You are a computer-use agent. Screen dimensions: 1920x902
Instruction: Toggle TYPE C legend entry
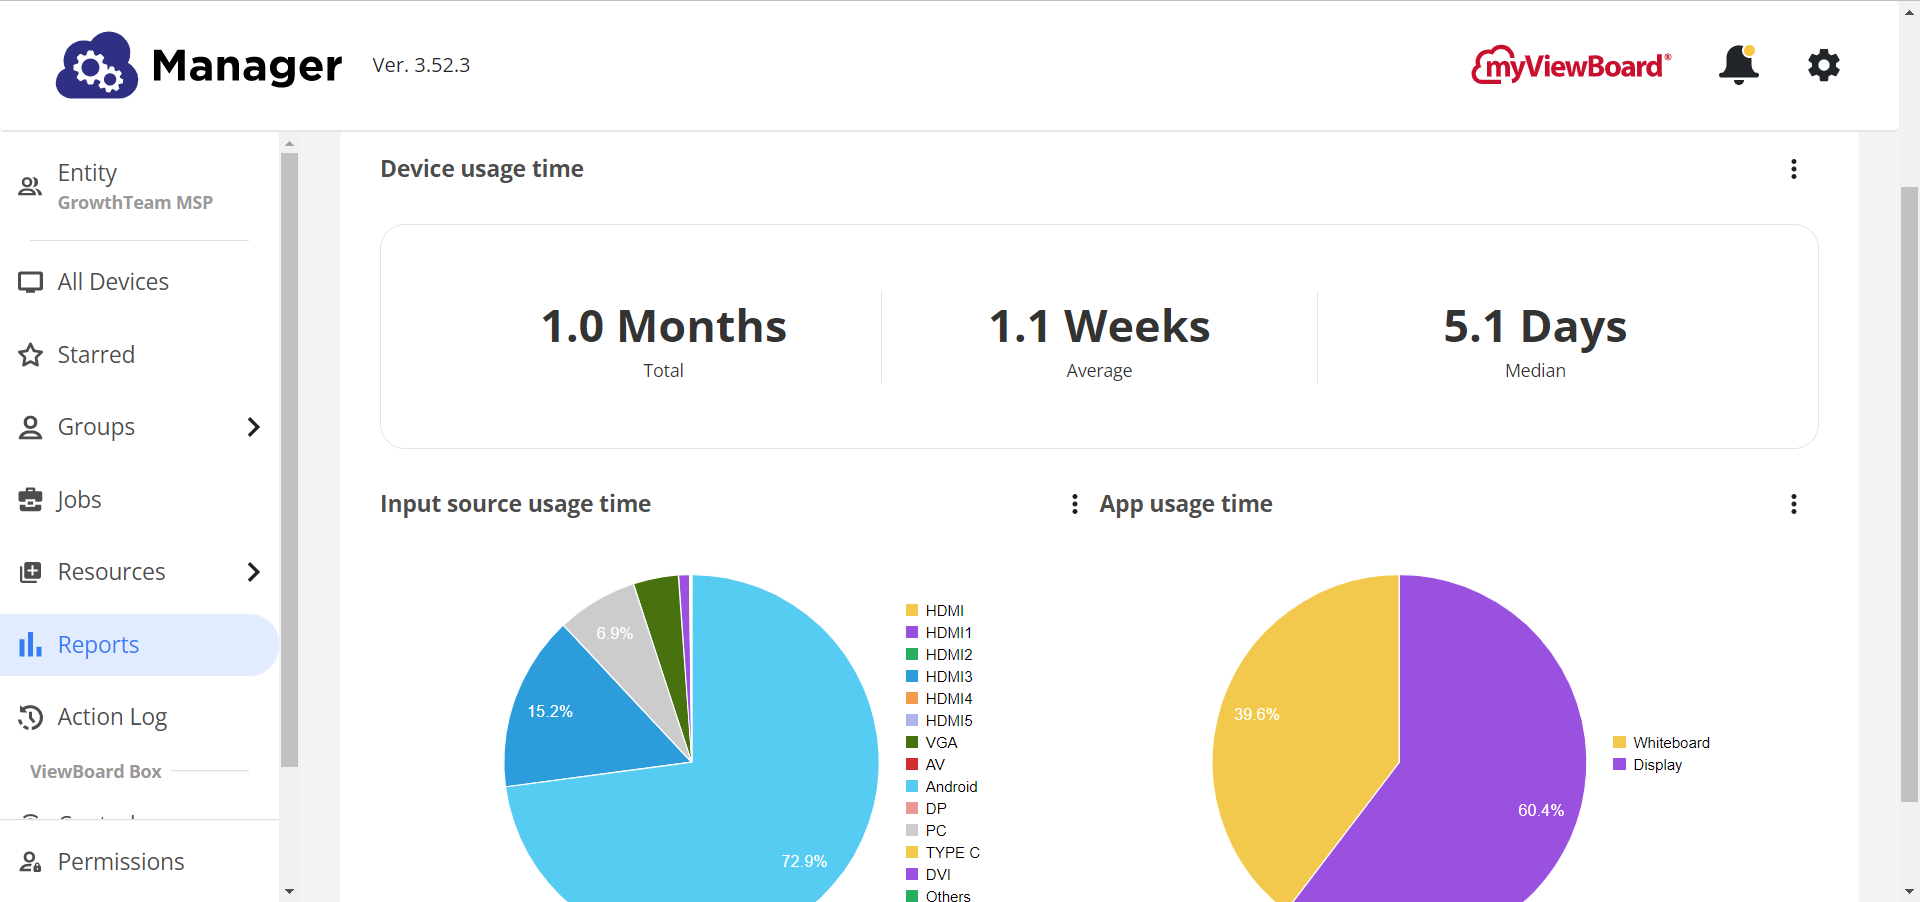[x=943, y=853]
